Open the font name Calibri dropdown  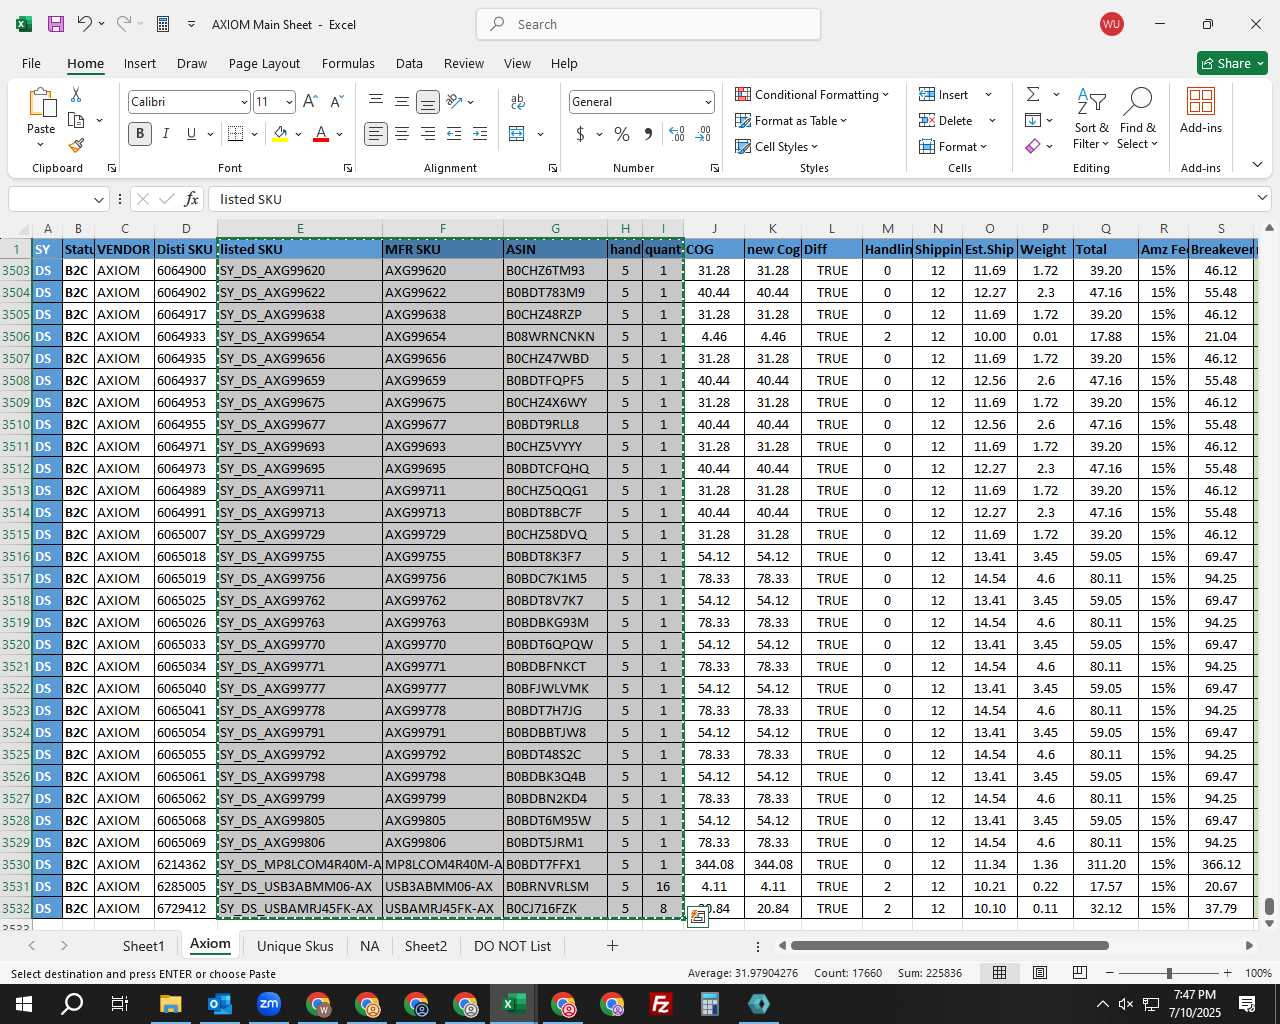(x=243, y=102)
